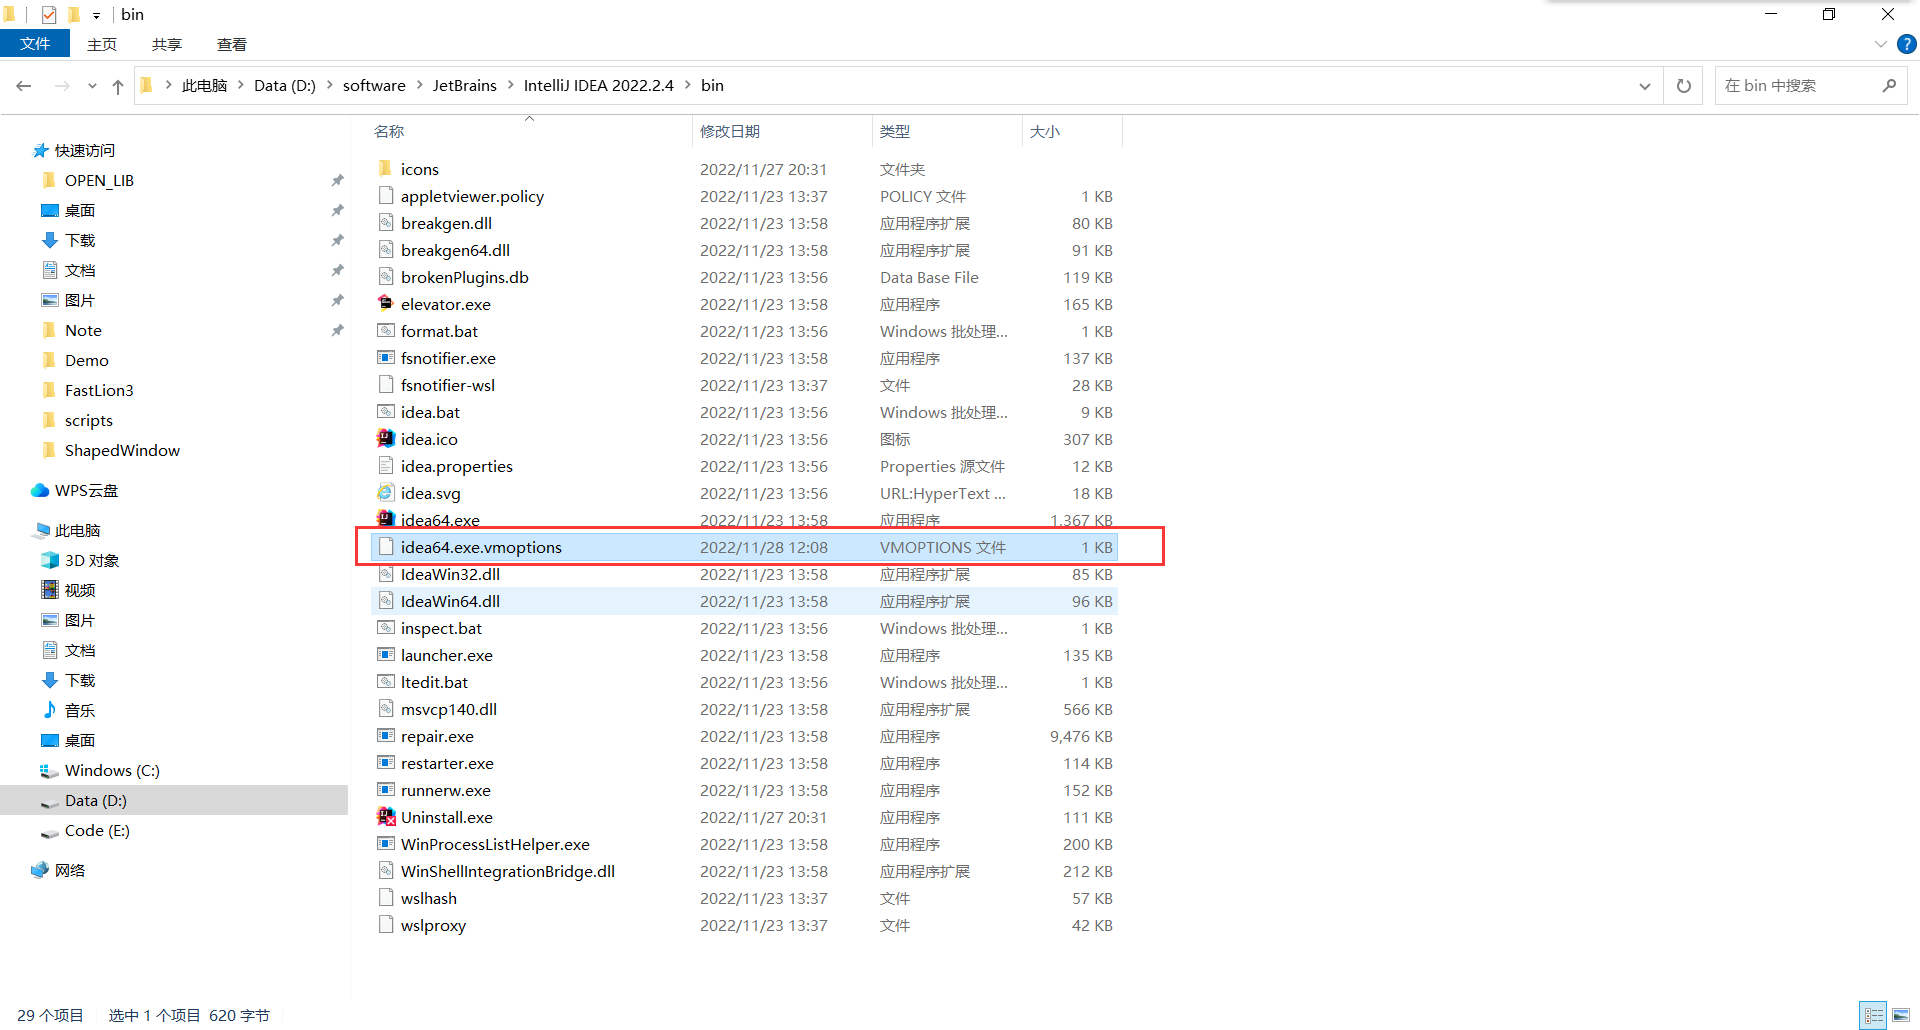Expand the chevron after JetBrains breadcrumb
Screen dimensions: 1920x1030
pyautogui.click(x=511, y=86)
